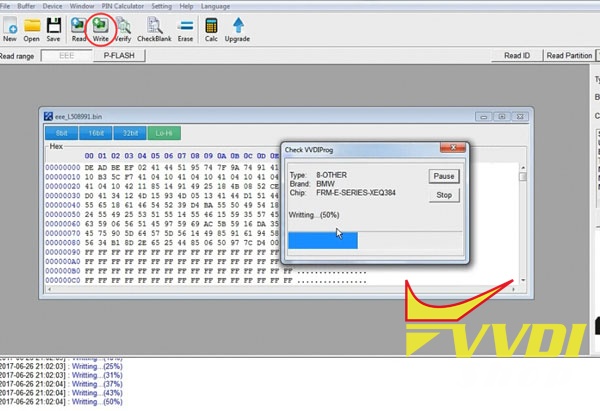Click hex row address 00000060
This screenshot has height=411, width=600.
coord(63,224)
